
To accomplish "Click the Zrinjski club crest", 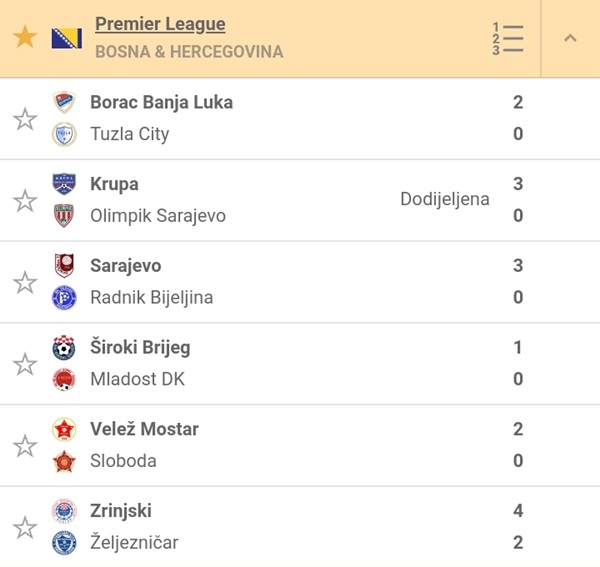I will [x=64, y=511].
